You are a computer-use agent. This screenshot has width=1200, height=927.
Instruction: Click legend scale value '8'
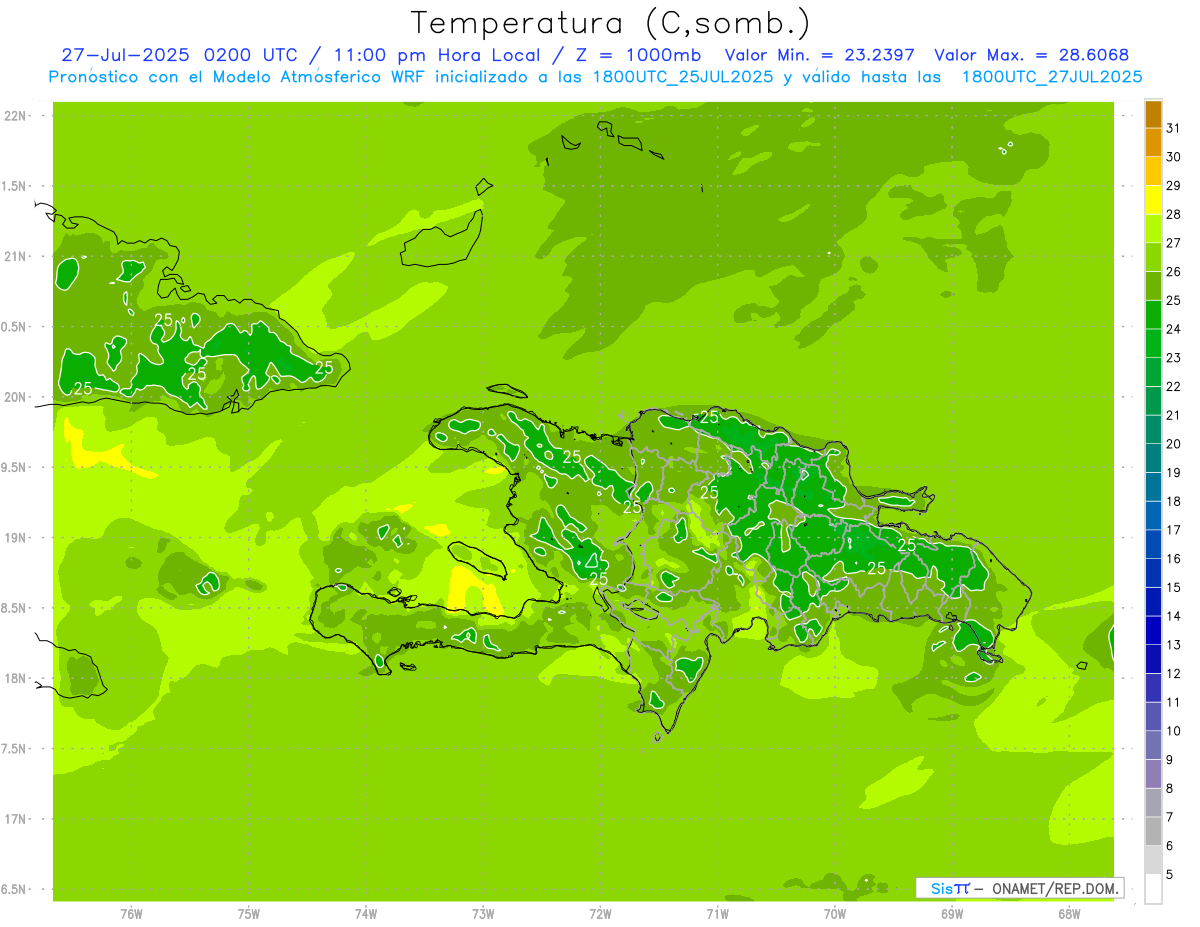point(1169,789)
